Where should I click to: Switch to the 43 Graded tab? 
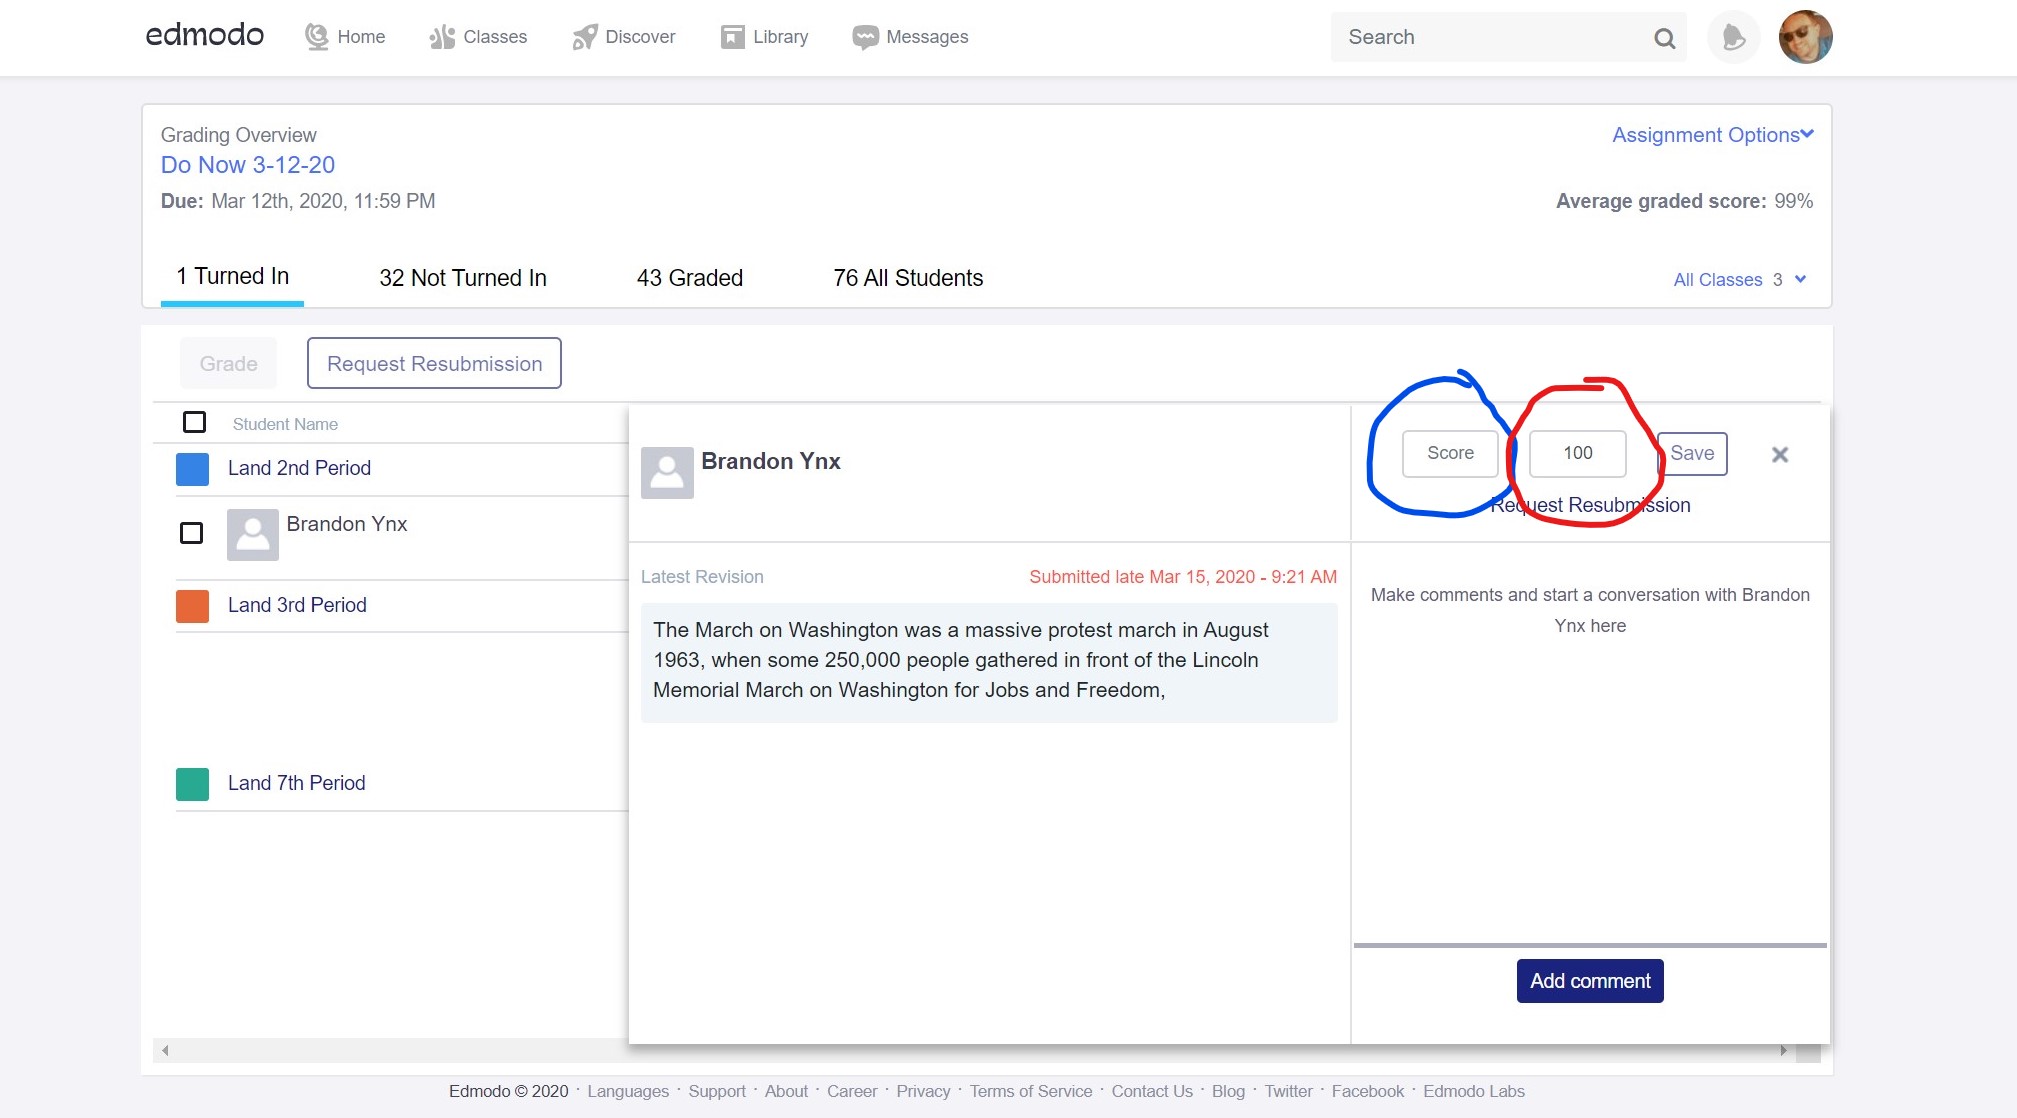coord(689,278)
